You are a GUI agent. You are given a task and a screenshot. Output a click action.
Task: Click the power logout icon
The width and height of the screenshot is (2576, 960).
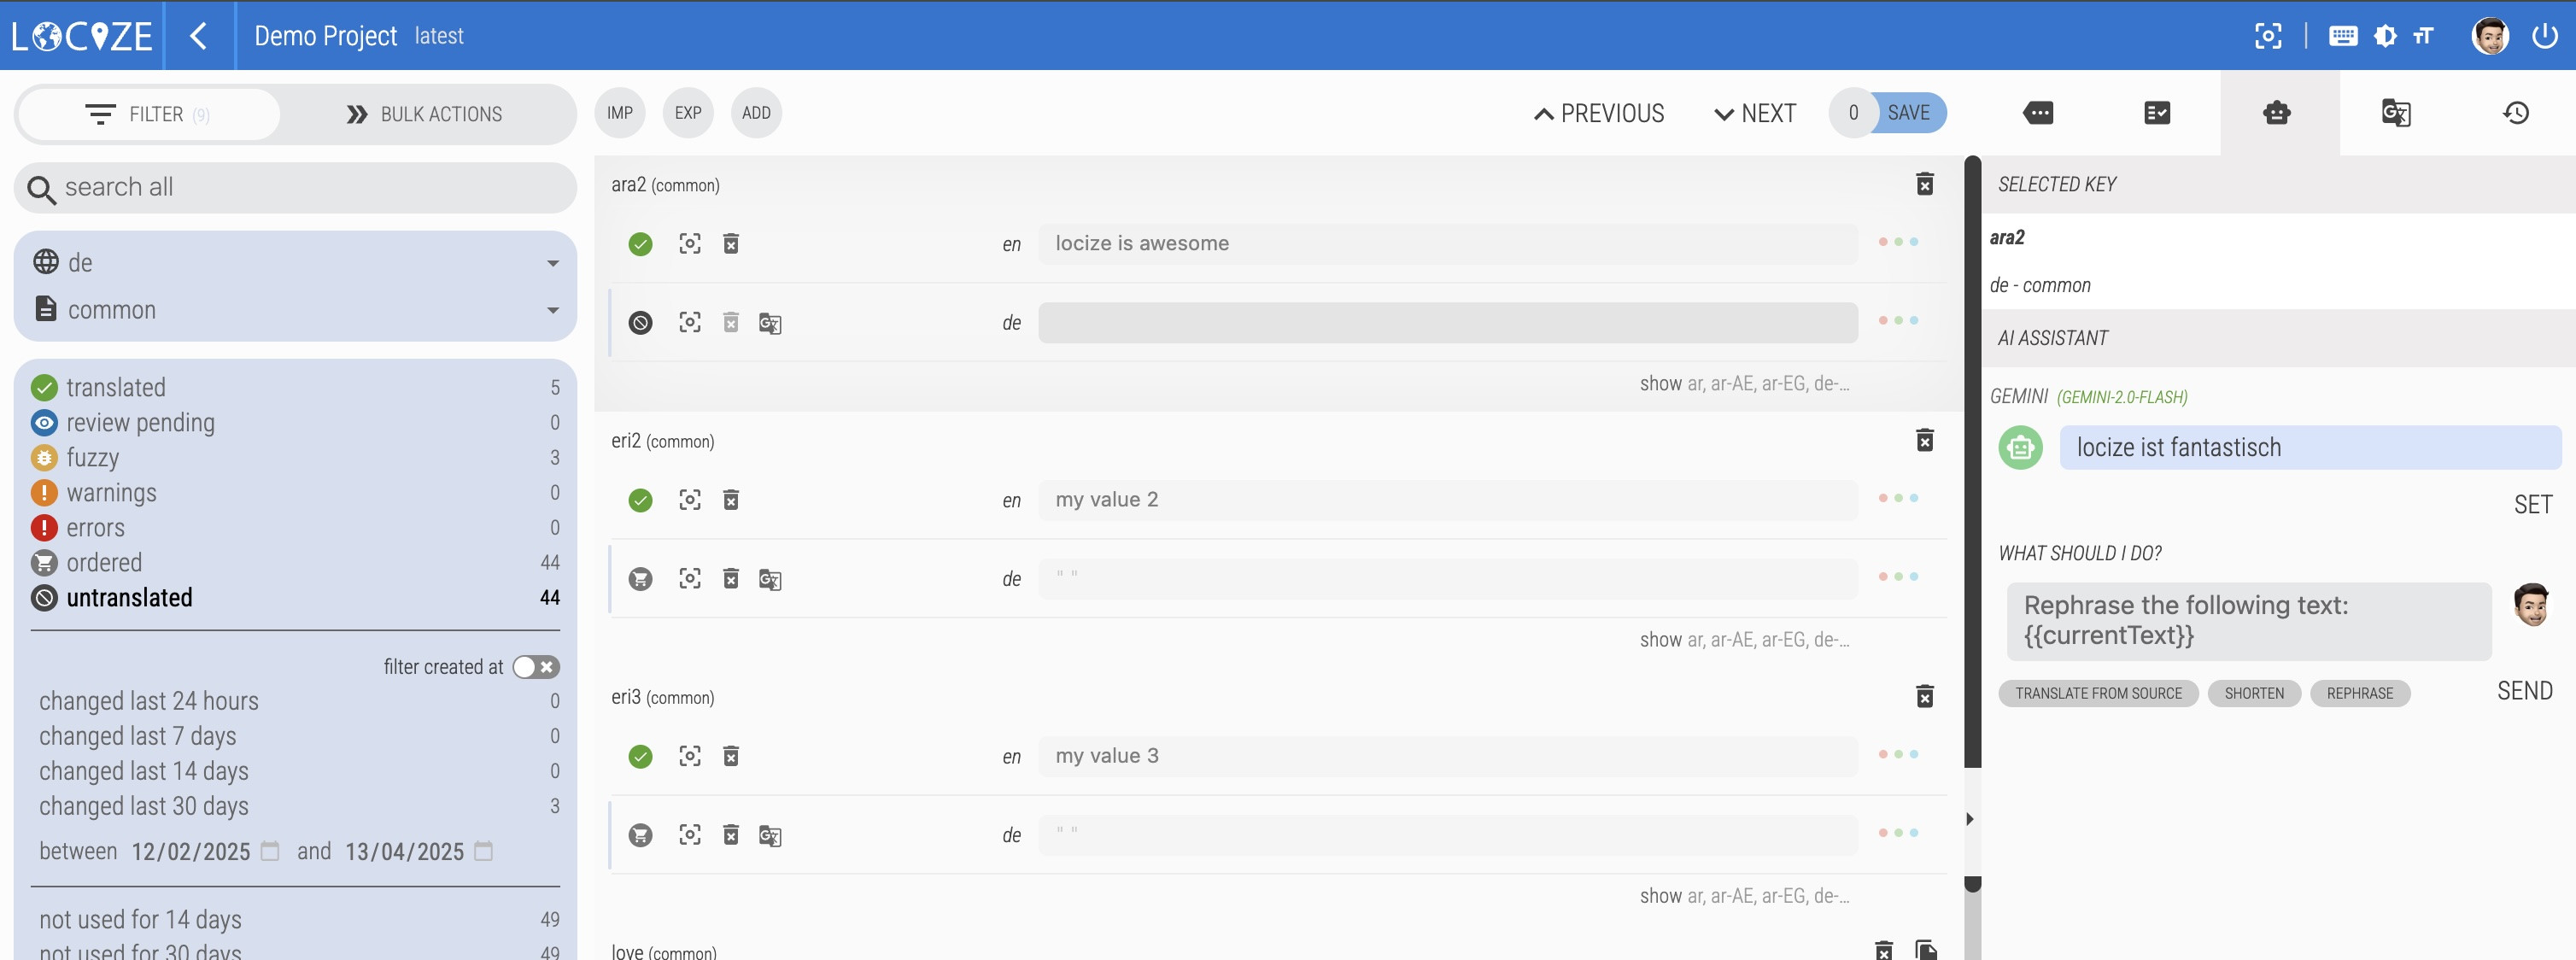pyautogui.click(x=2544, y=36)
